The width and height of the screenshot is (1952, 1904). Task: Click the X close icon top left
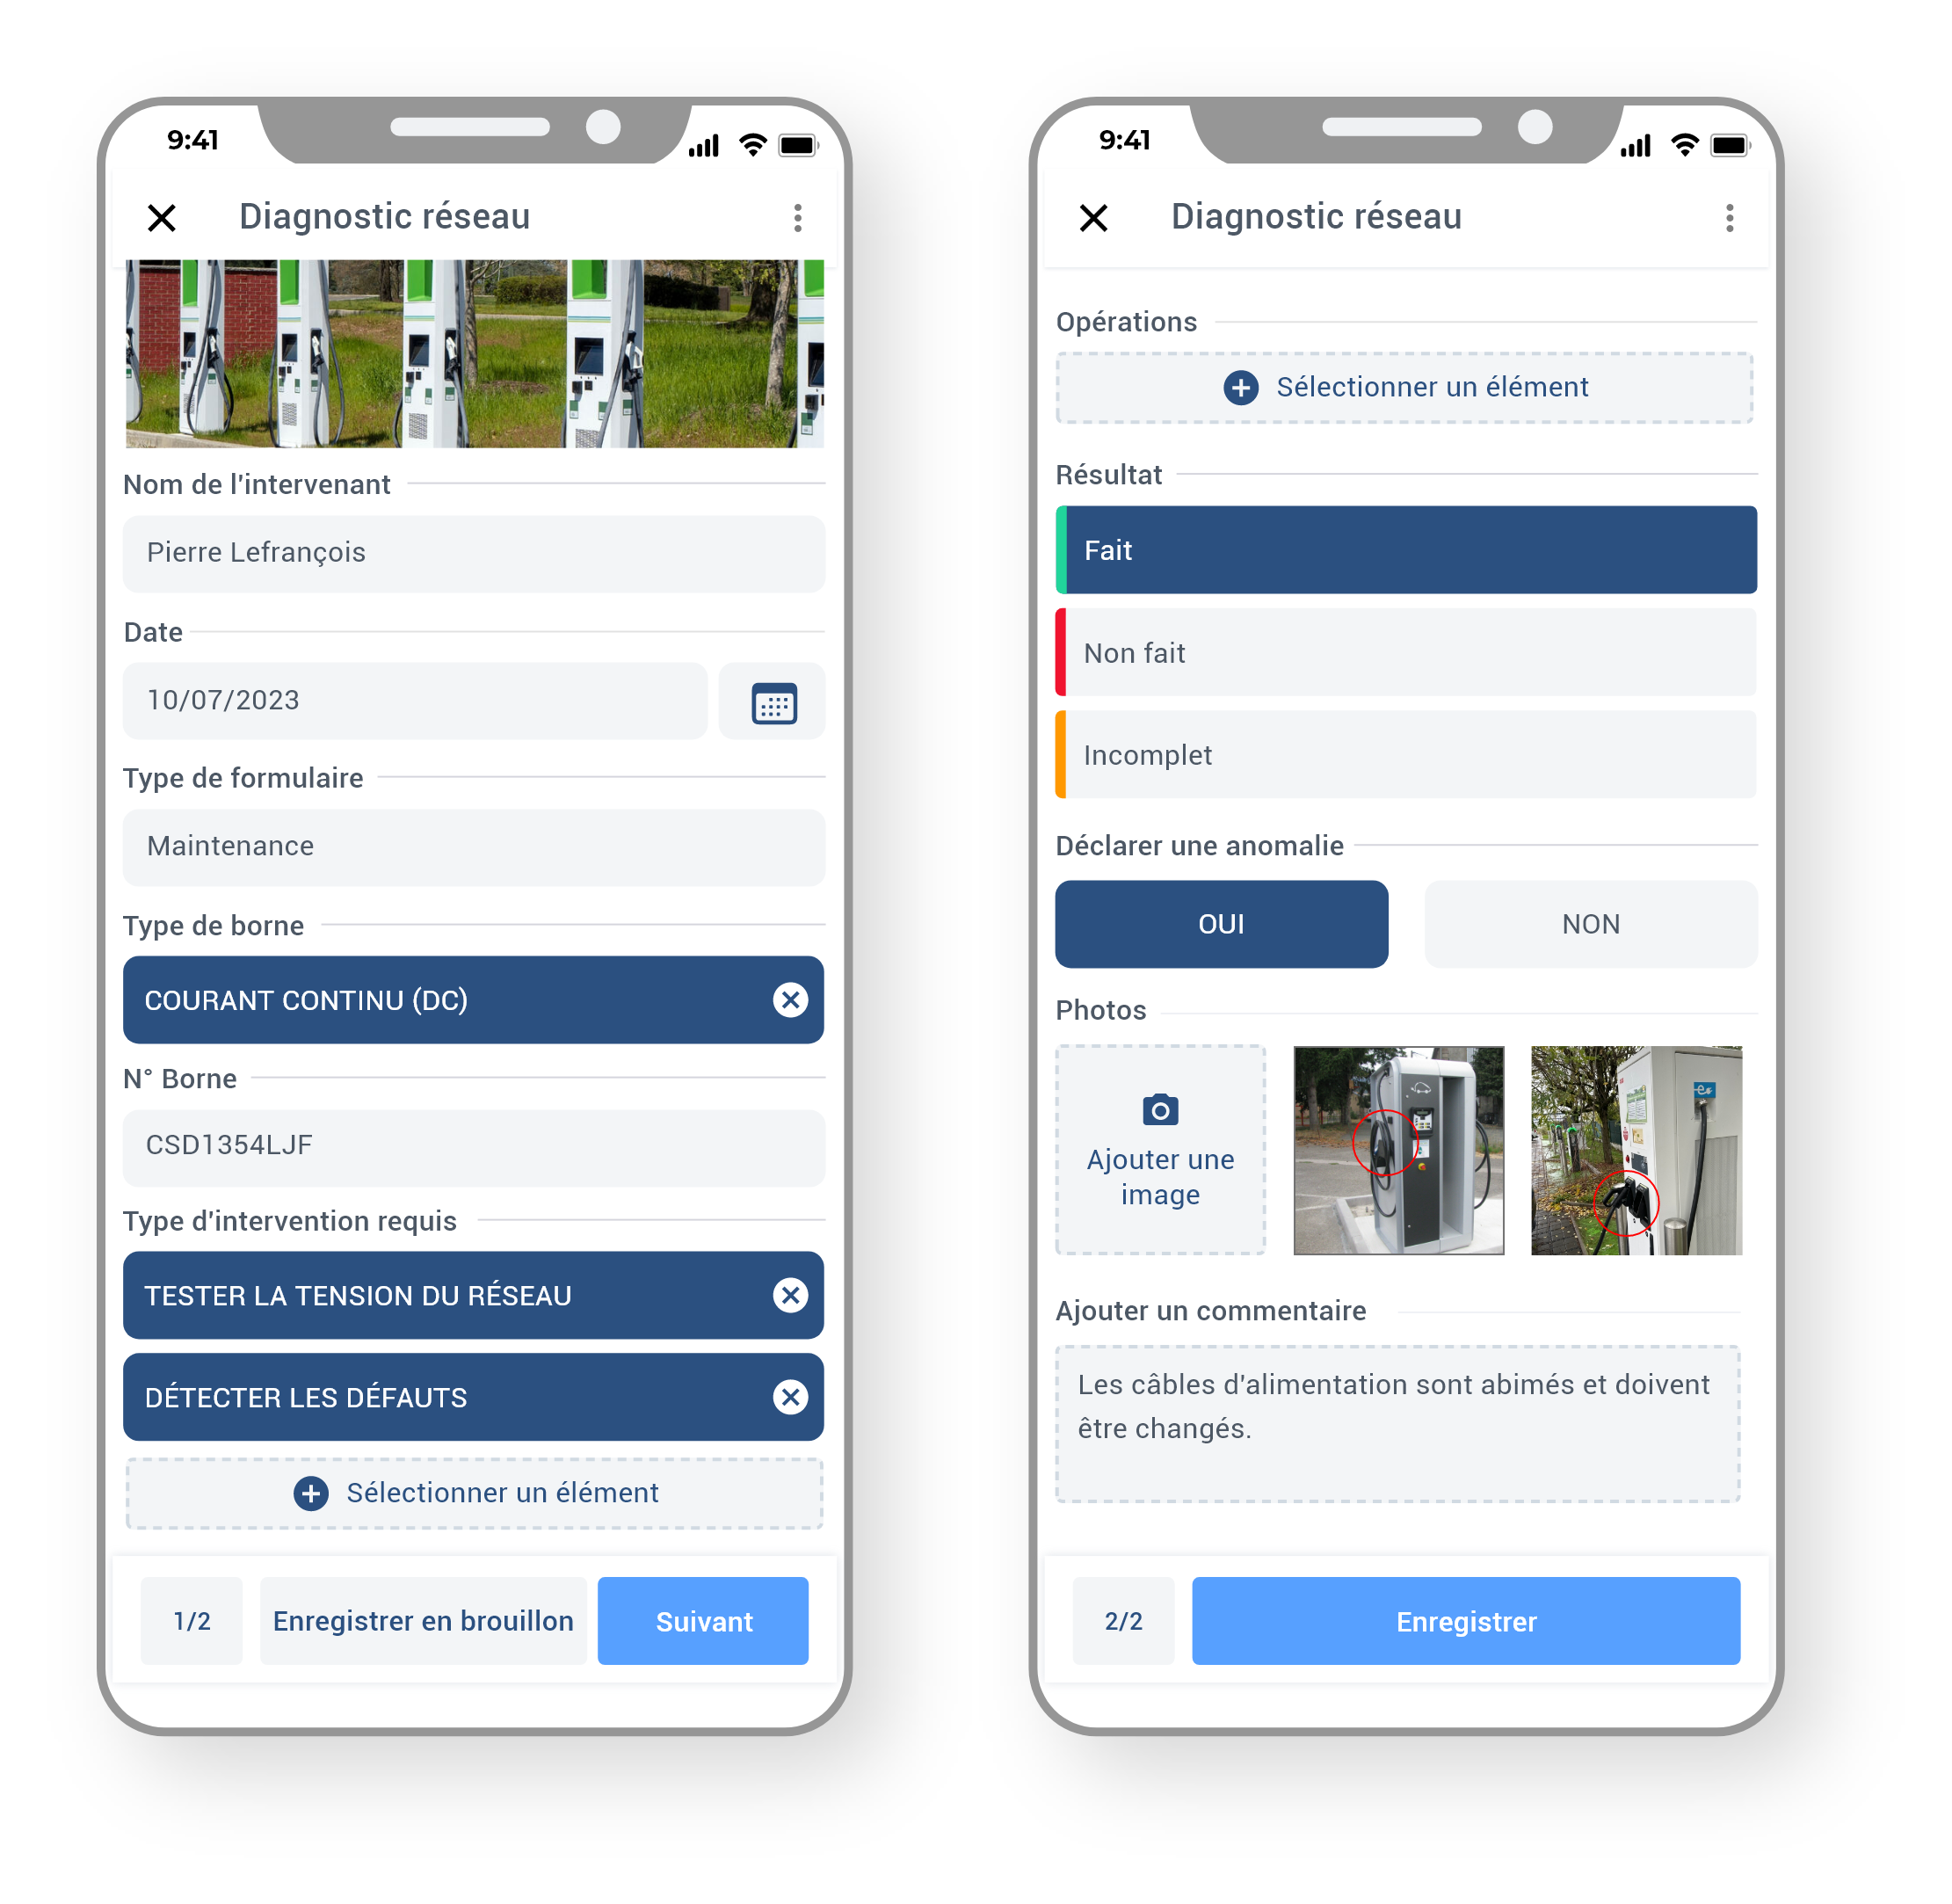click(160, 216)
